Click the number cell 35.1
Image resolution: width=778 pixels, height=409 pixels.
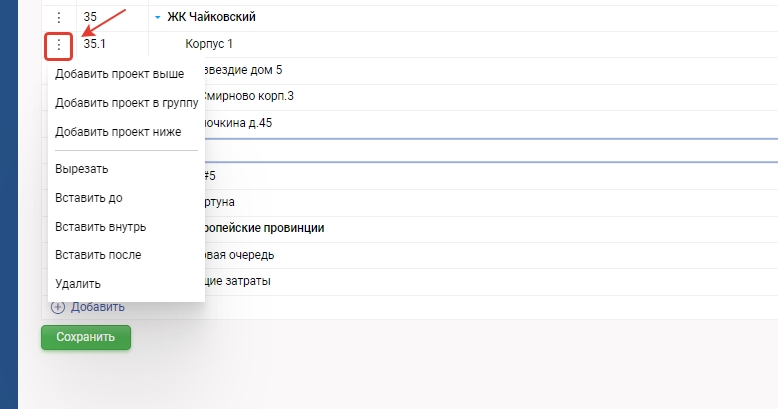[95, 45]
